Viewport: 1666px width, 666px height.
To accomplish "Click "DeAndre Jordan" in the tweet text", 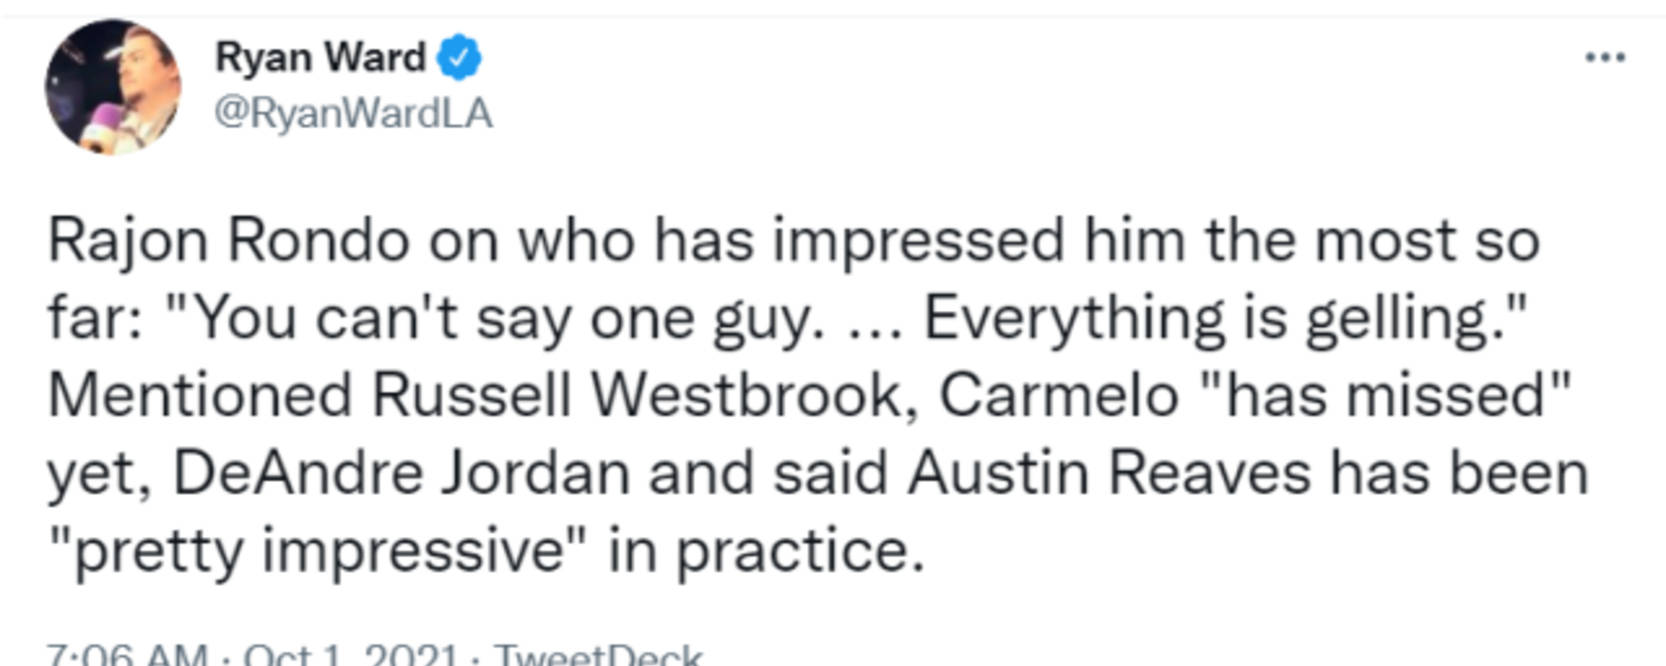I will pyautogui.click(x=401, y=472).
